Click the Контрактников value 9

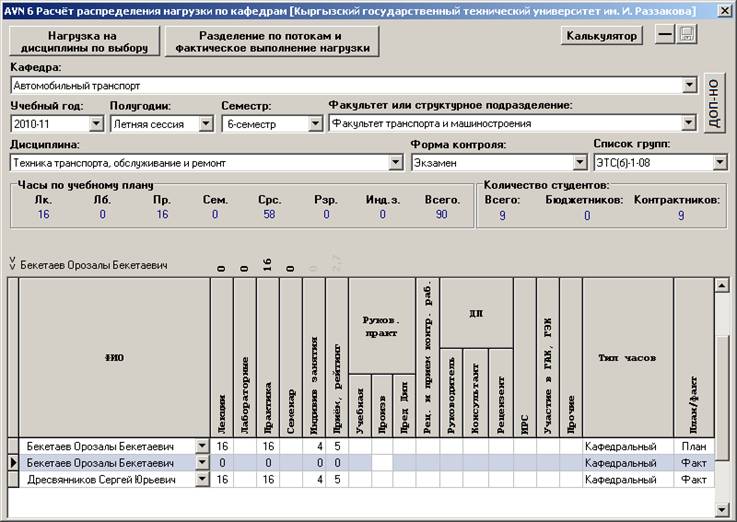[x=681, y=216]
